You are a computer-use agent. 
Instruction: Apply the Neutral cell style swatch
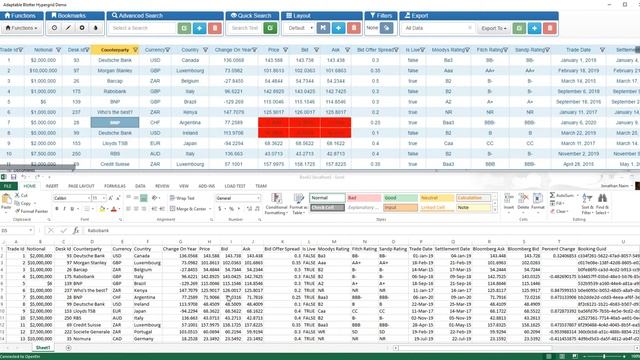click(436, 198)
